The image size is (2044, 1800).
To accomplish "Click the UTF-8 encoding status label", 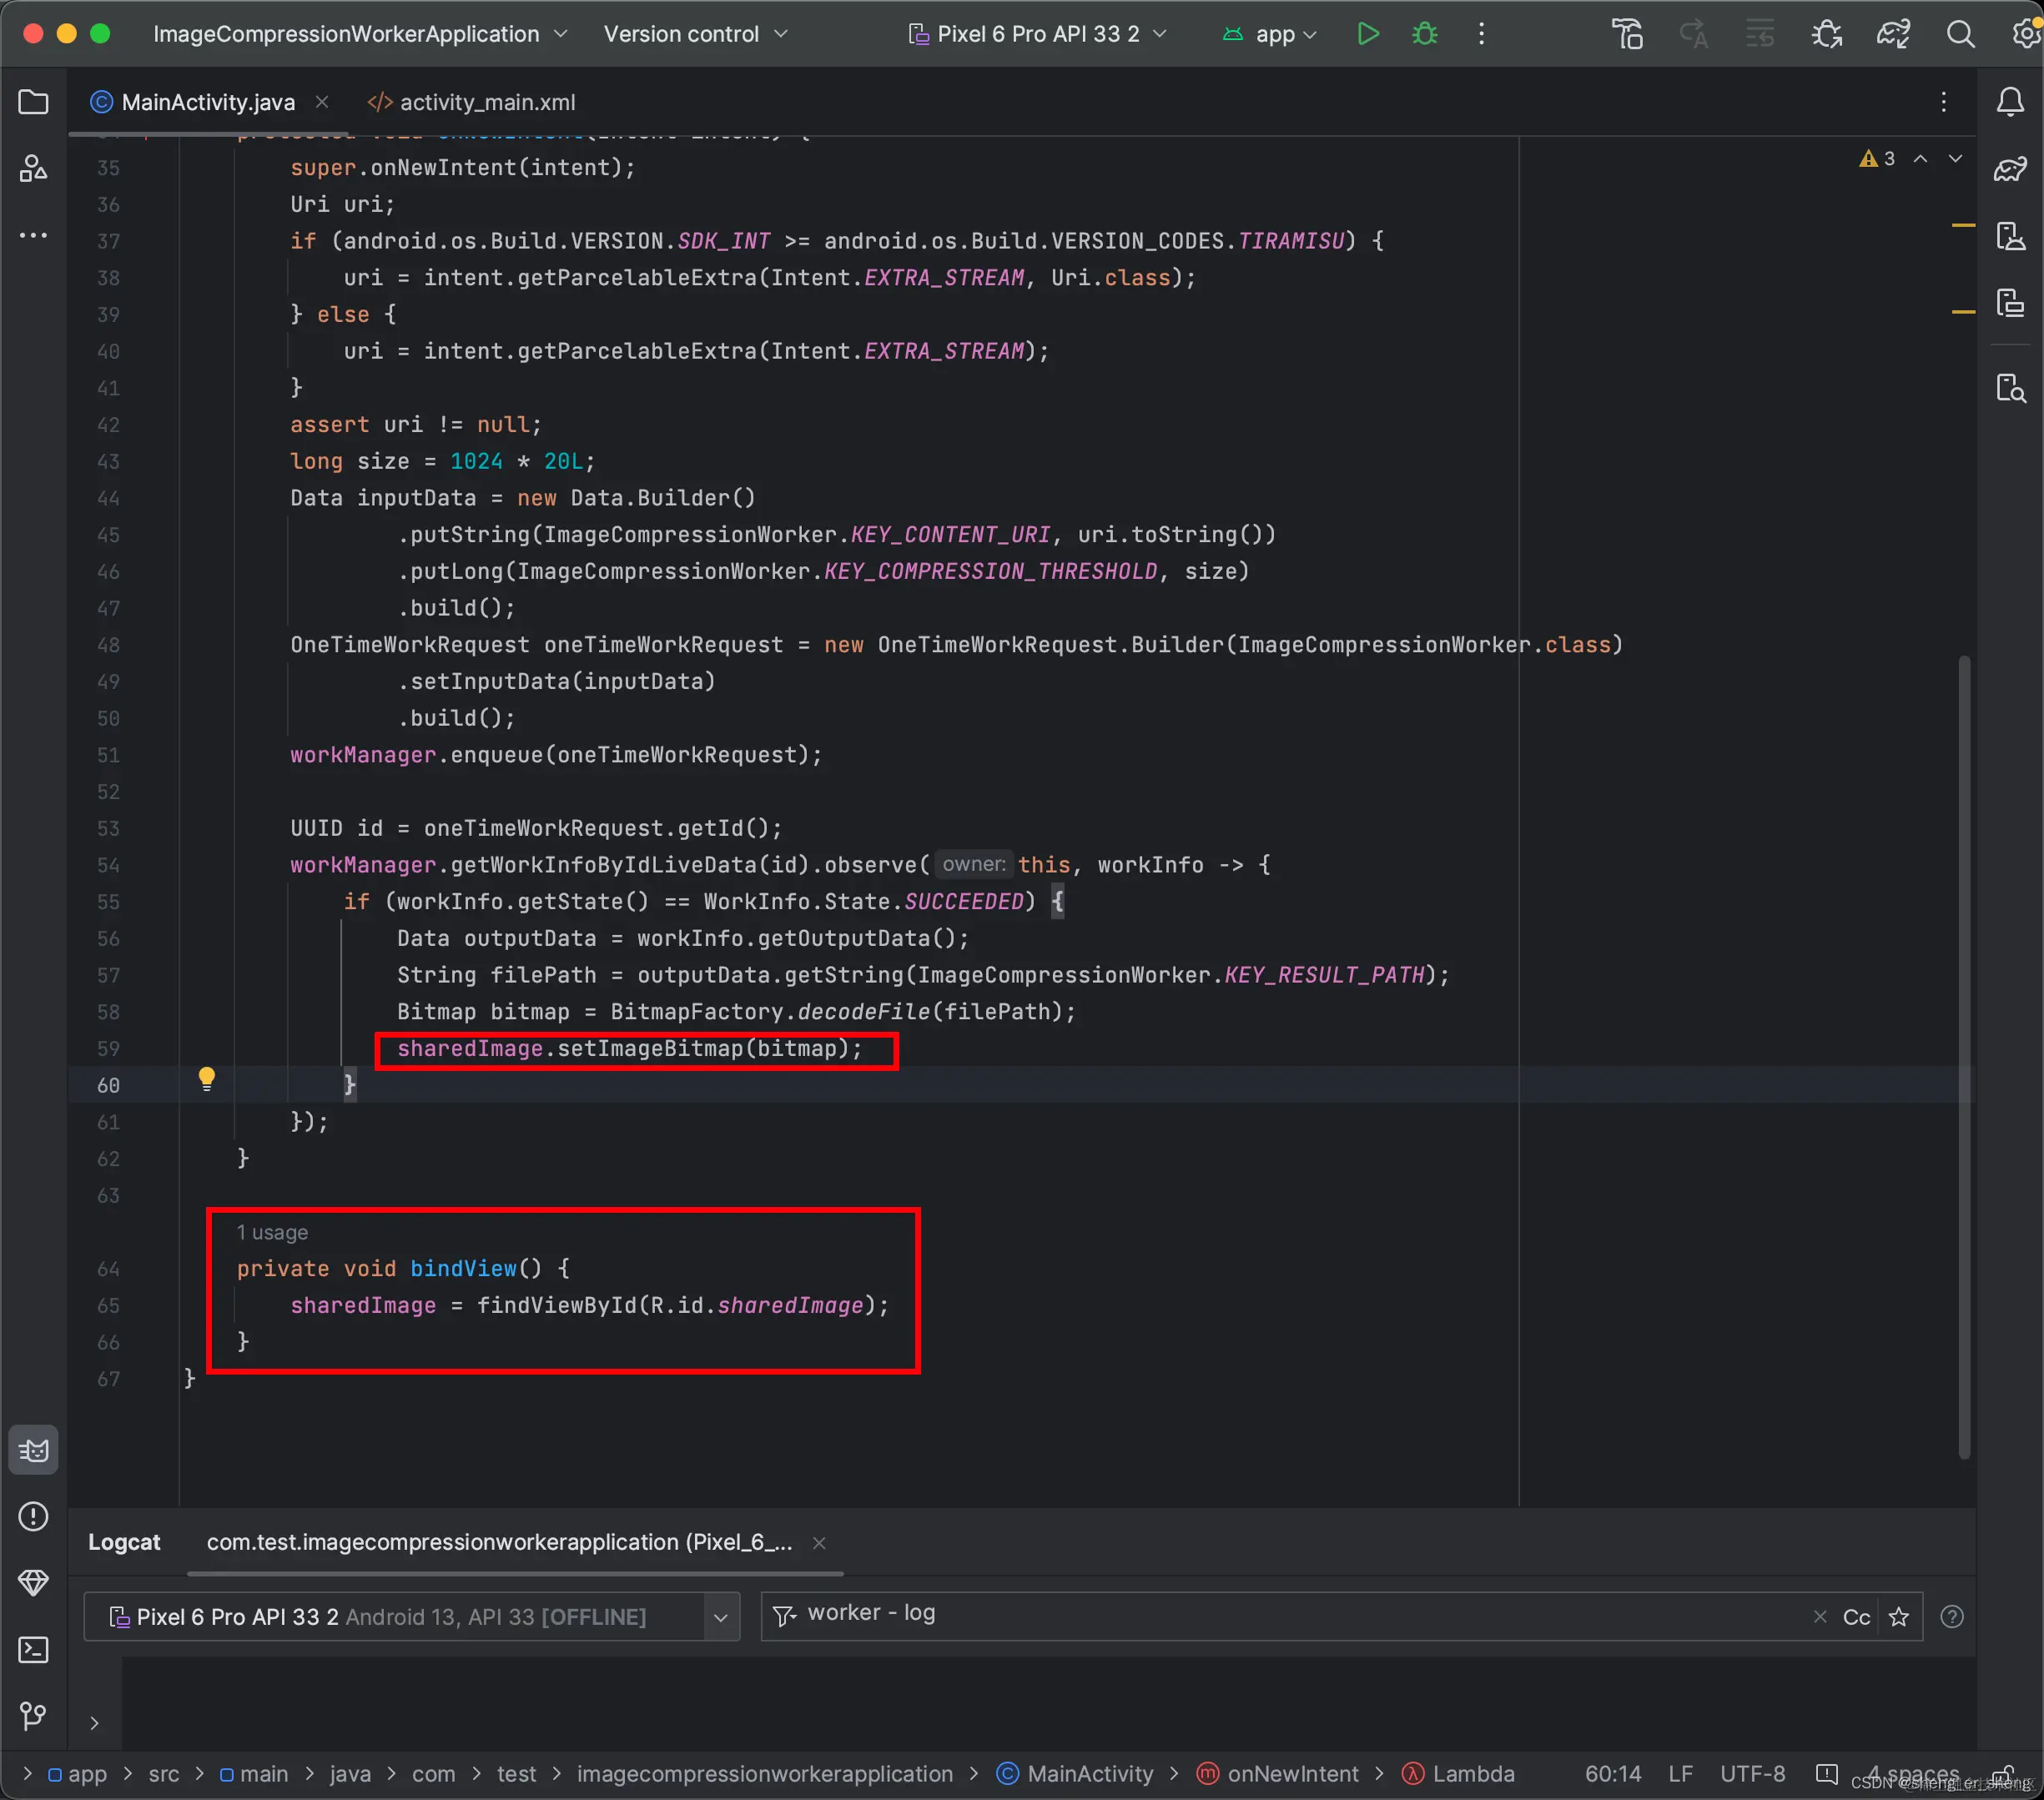I will (x=1752, y=1774).
